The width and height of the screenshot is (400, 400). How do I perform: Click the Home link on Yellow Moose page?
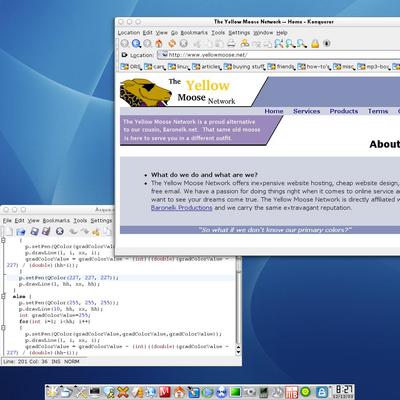(x=274, y=111)
